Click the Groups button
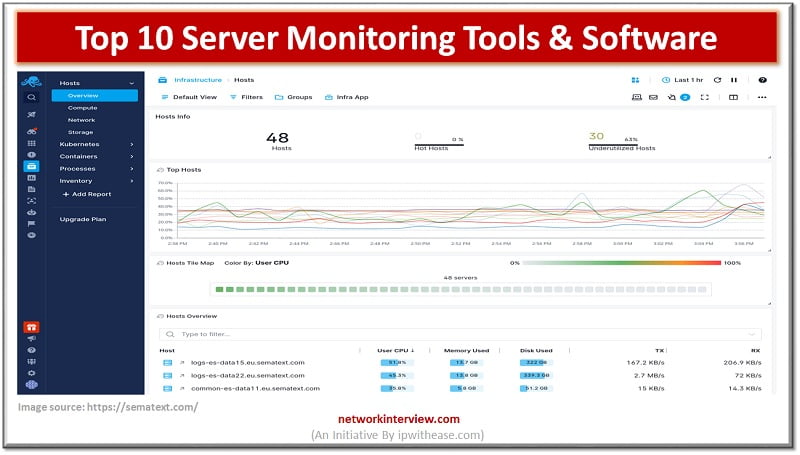Screen dimensions: 800x455 (x=294, y=97)
